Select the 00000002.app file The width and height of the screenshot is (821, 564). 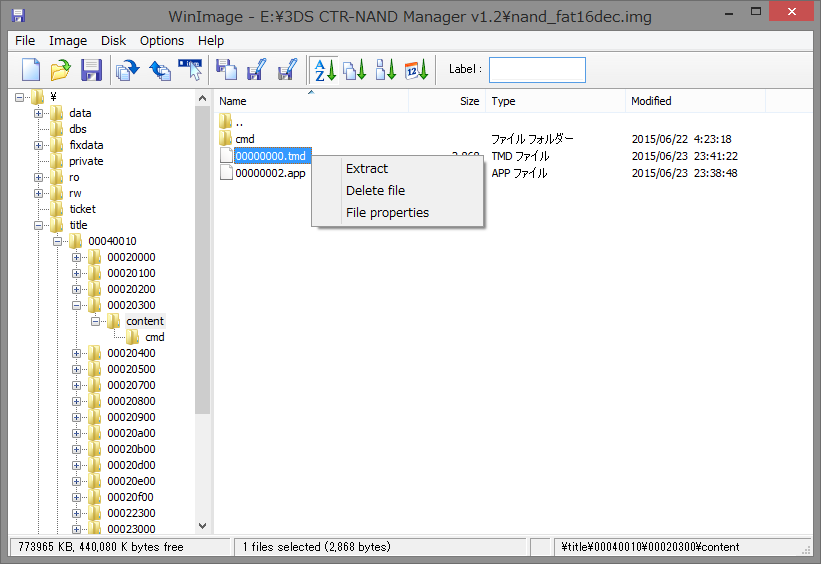click(270, 173)
